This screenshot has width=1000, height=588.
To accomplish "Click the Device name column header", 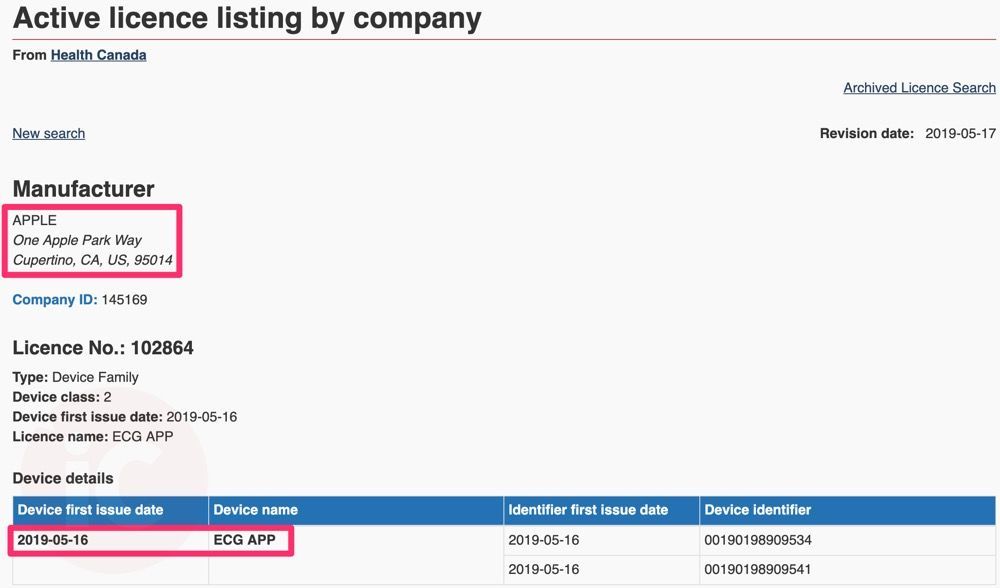I will coord(256,510).
